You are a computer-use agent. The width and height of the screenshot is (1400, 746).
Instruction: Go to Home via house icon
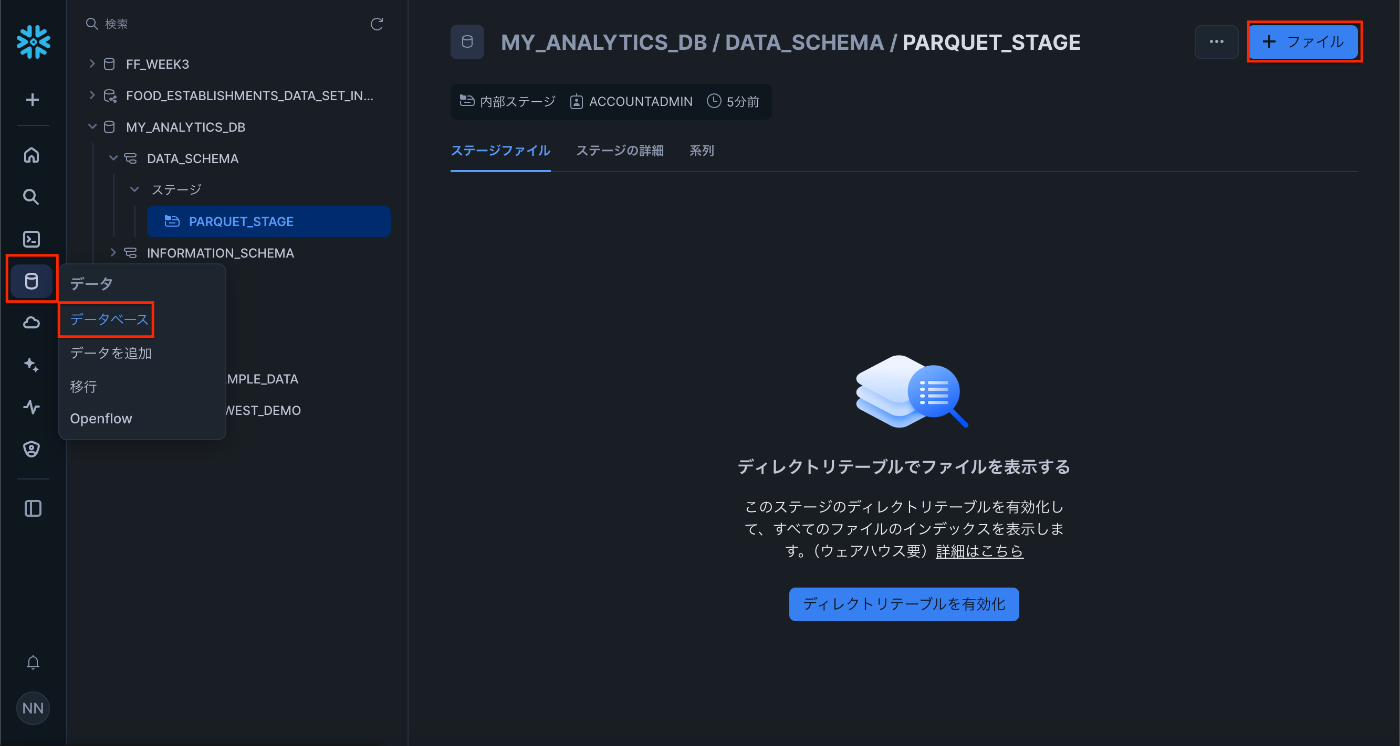[x=32, y=155]
